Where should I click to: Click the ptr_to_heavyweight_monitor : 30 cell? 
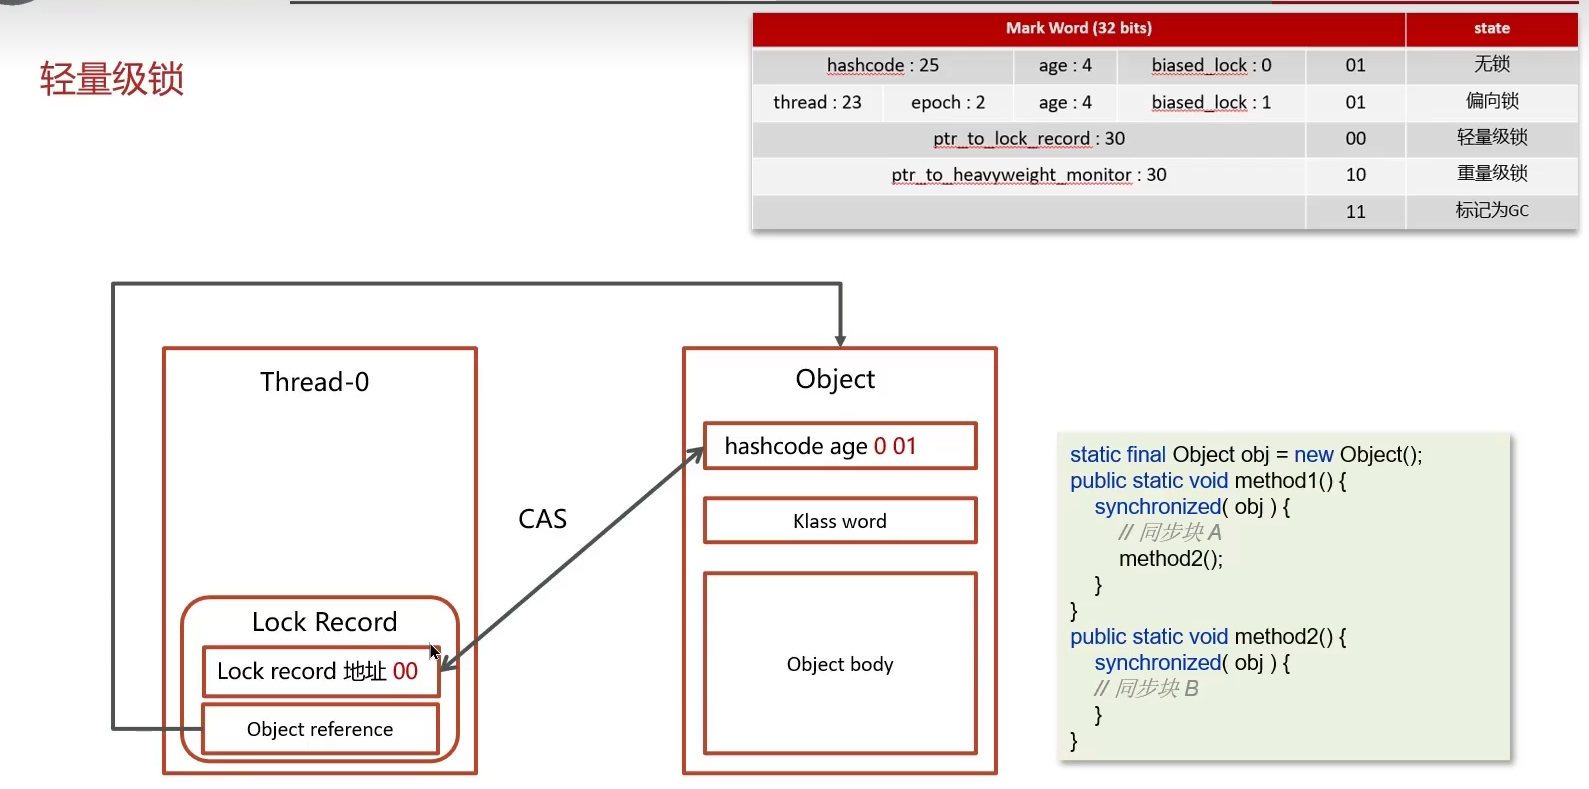pos(1028,175)
